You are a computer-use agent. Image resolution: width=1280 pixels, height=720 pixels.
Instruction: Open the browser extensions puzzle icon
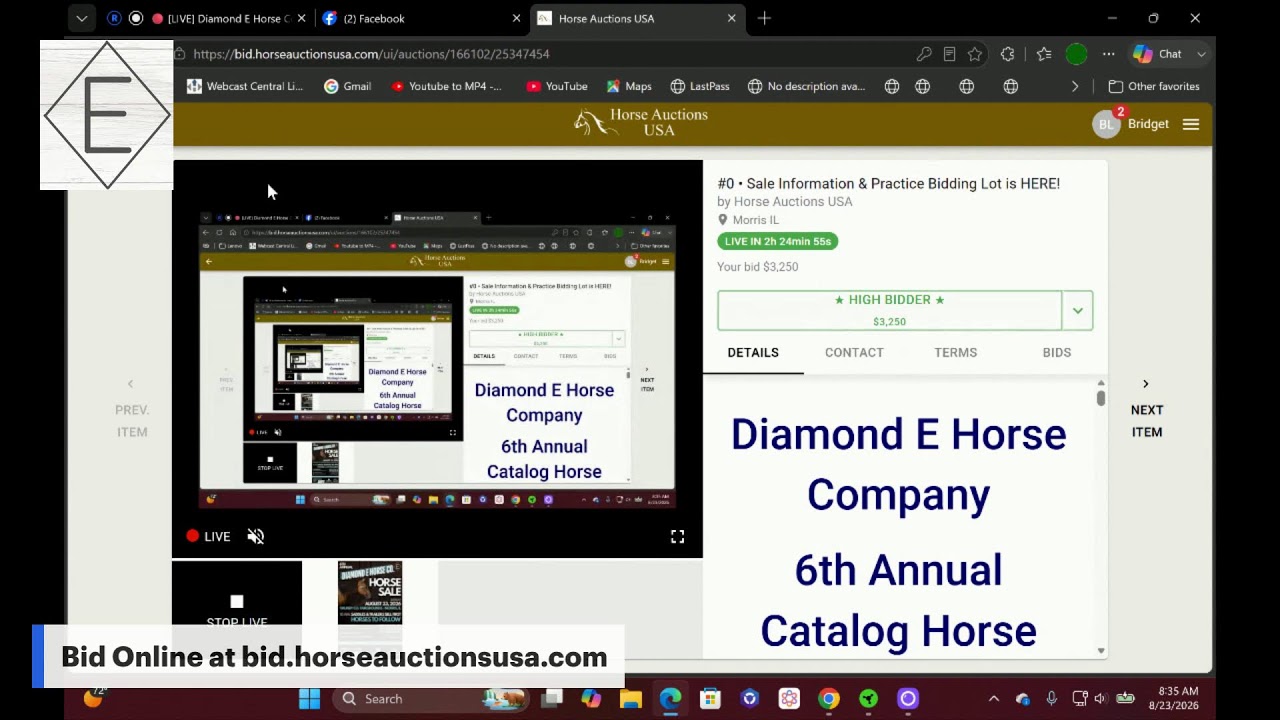1008,54
